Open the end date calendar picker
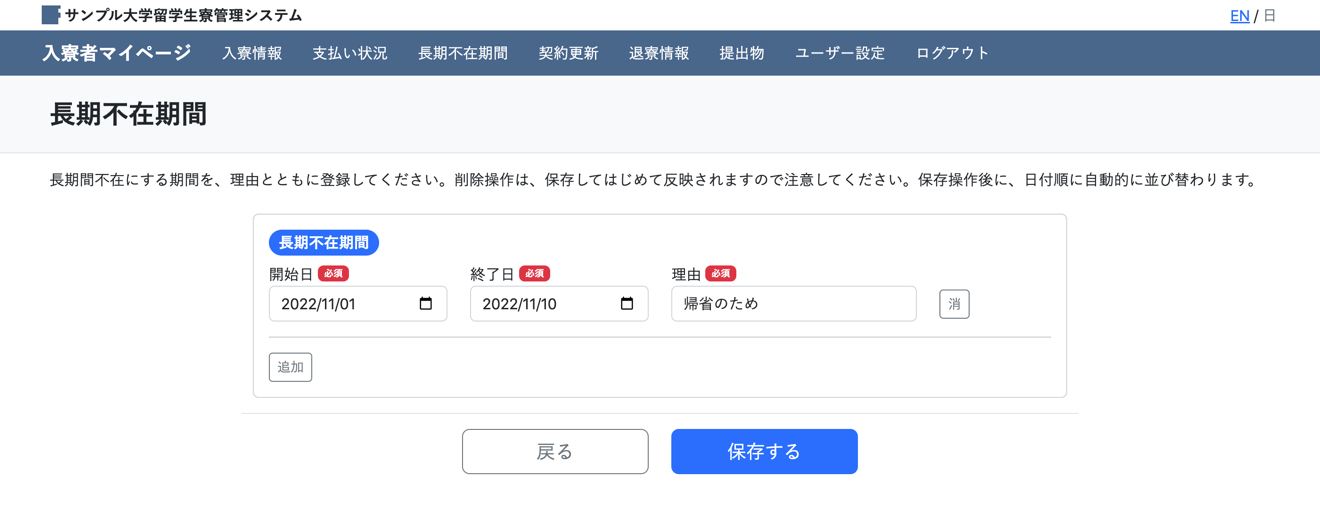Viewport: 1320px width, 514px height. click(x=627, y=304)
